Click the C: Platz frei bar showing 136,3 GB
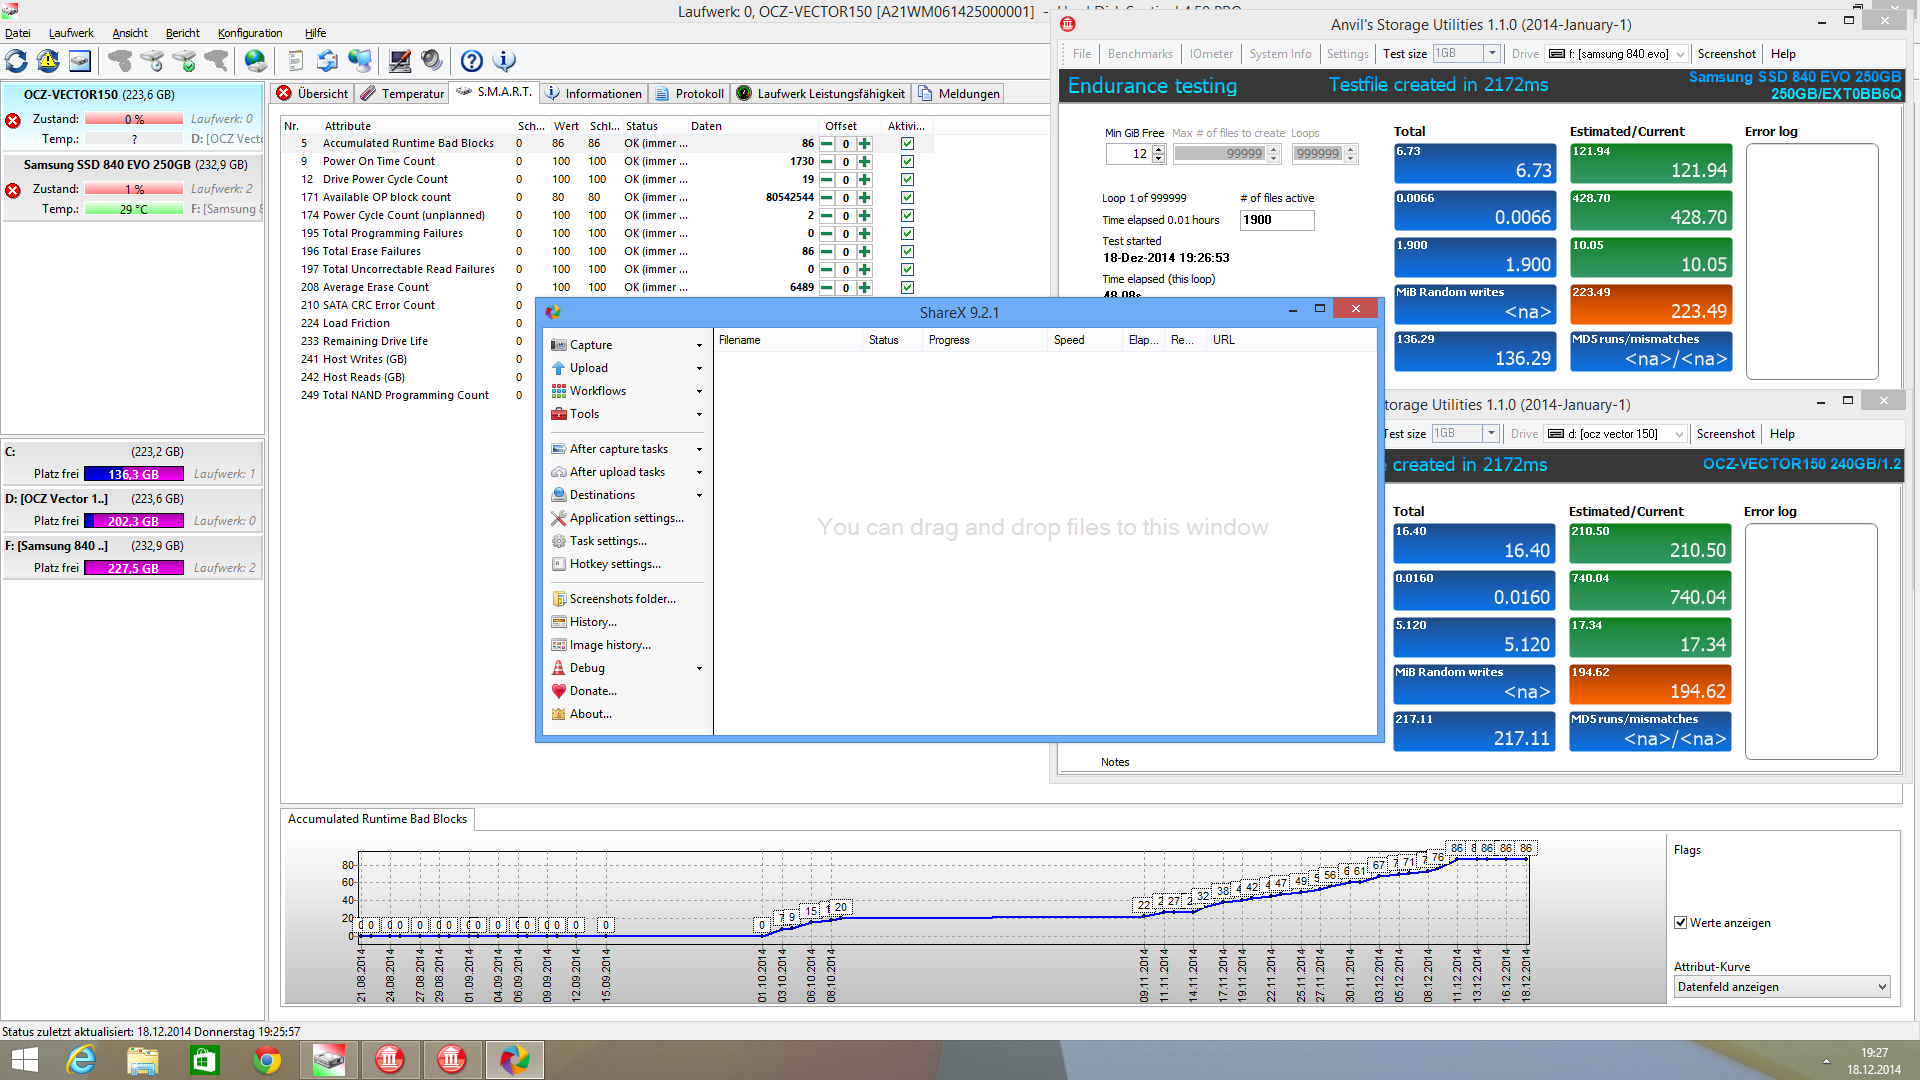Viewport: 1920px width, 1080px height. tap(134, 474)
